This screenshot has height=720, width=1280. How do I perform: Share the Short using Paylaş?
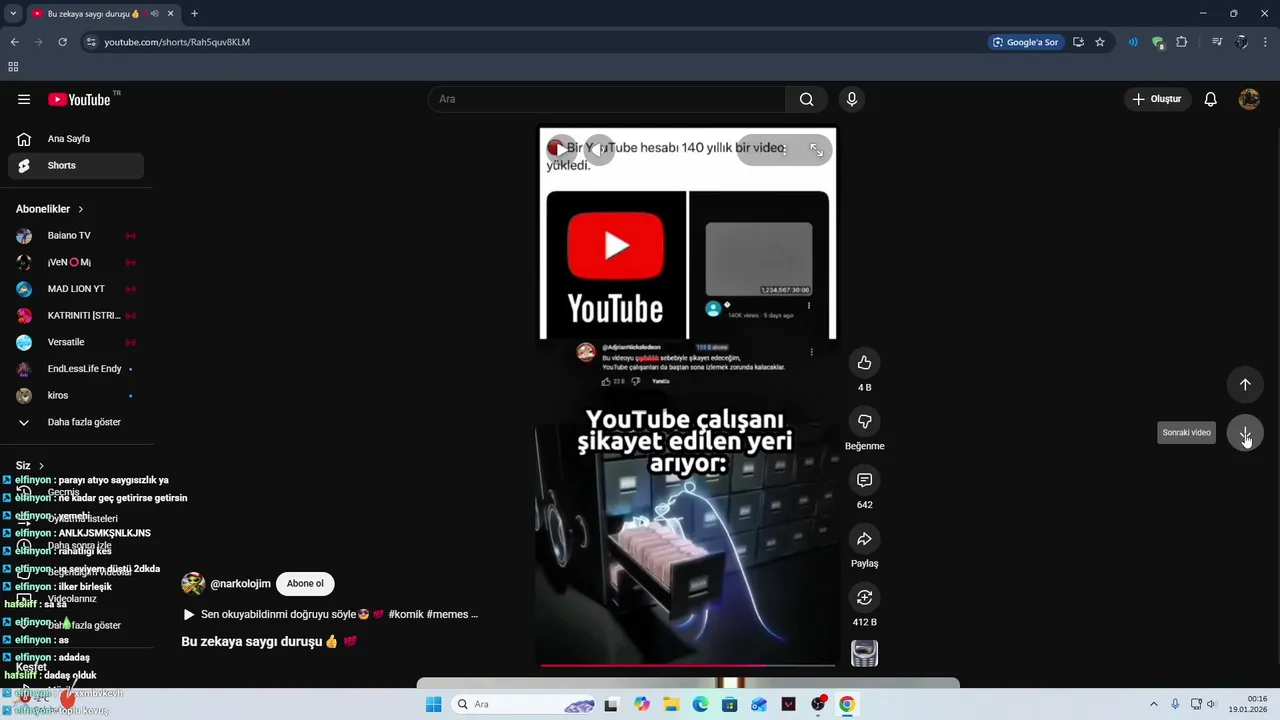coord(864,539)
